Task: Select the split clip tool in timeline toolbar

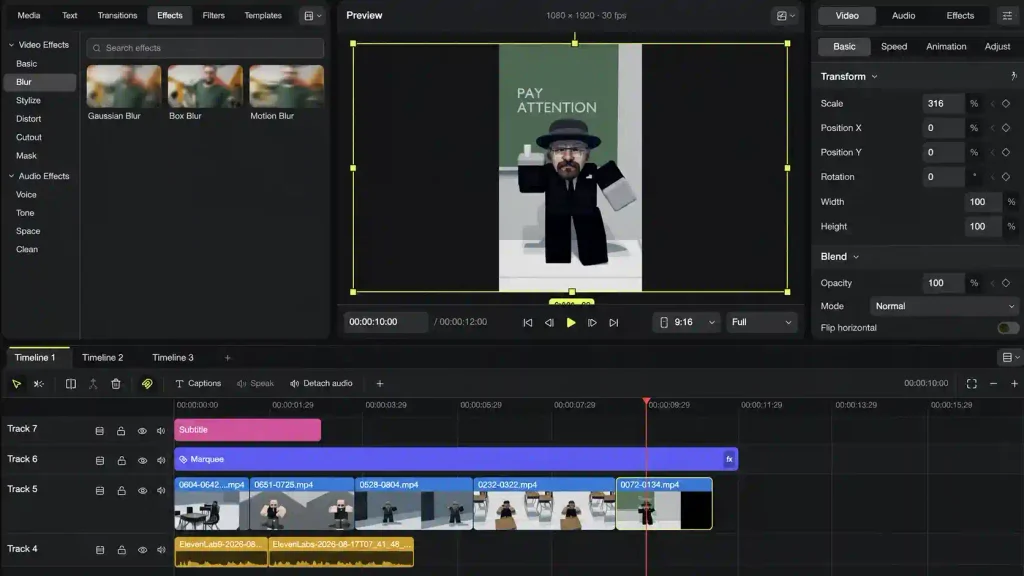Action: (x=71, y=384)
